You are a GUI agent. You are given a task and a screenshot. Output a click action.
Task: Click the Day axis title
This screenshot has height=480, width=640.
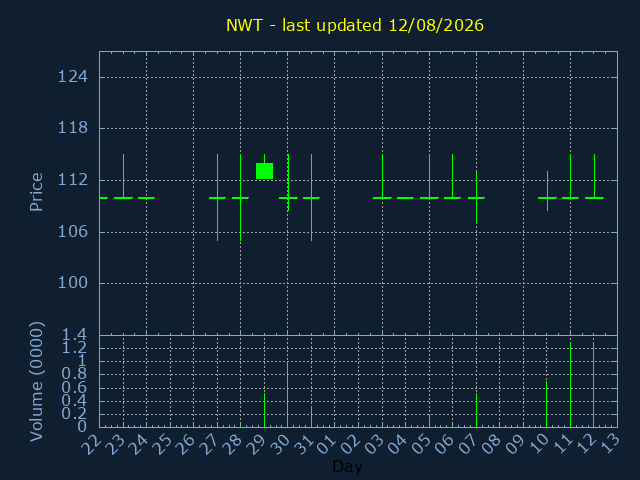point(347,466)
